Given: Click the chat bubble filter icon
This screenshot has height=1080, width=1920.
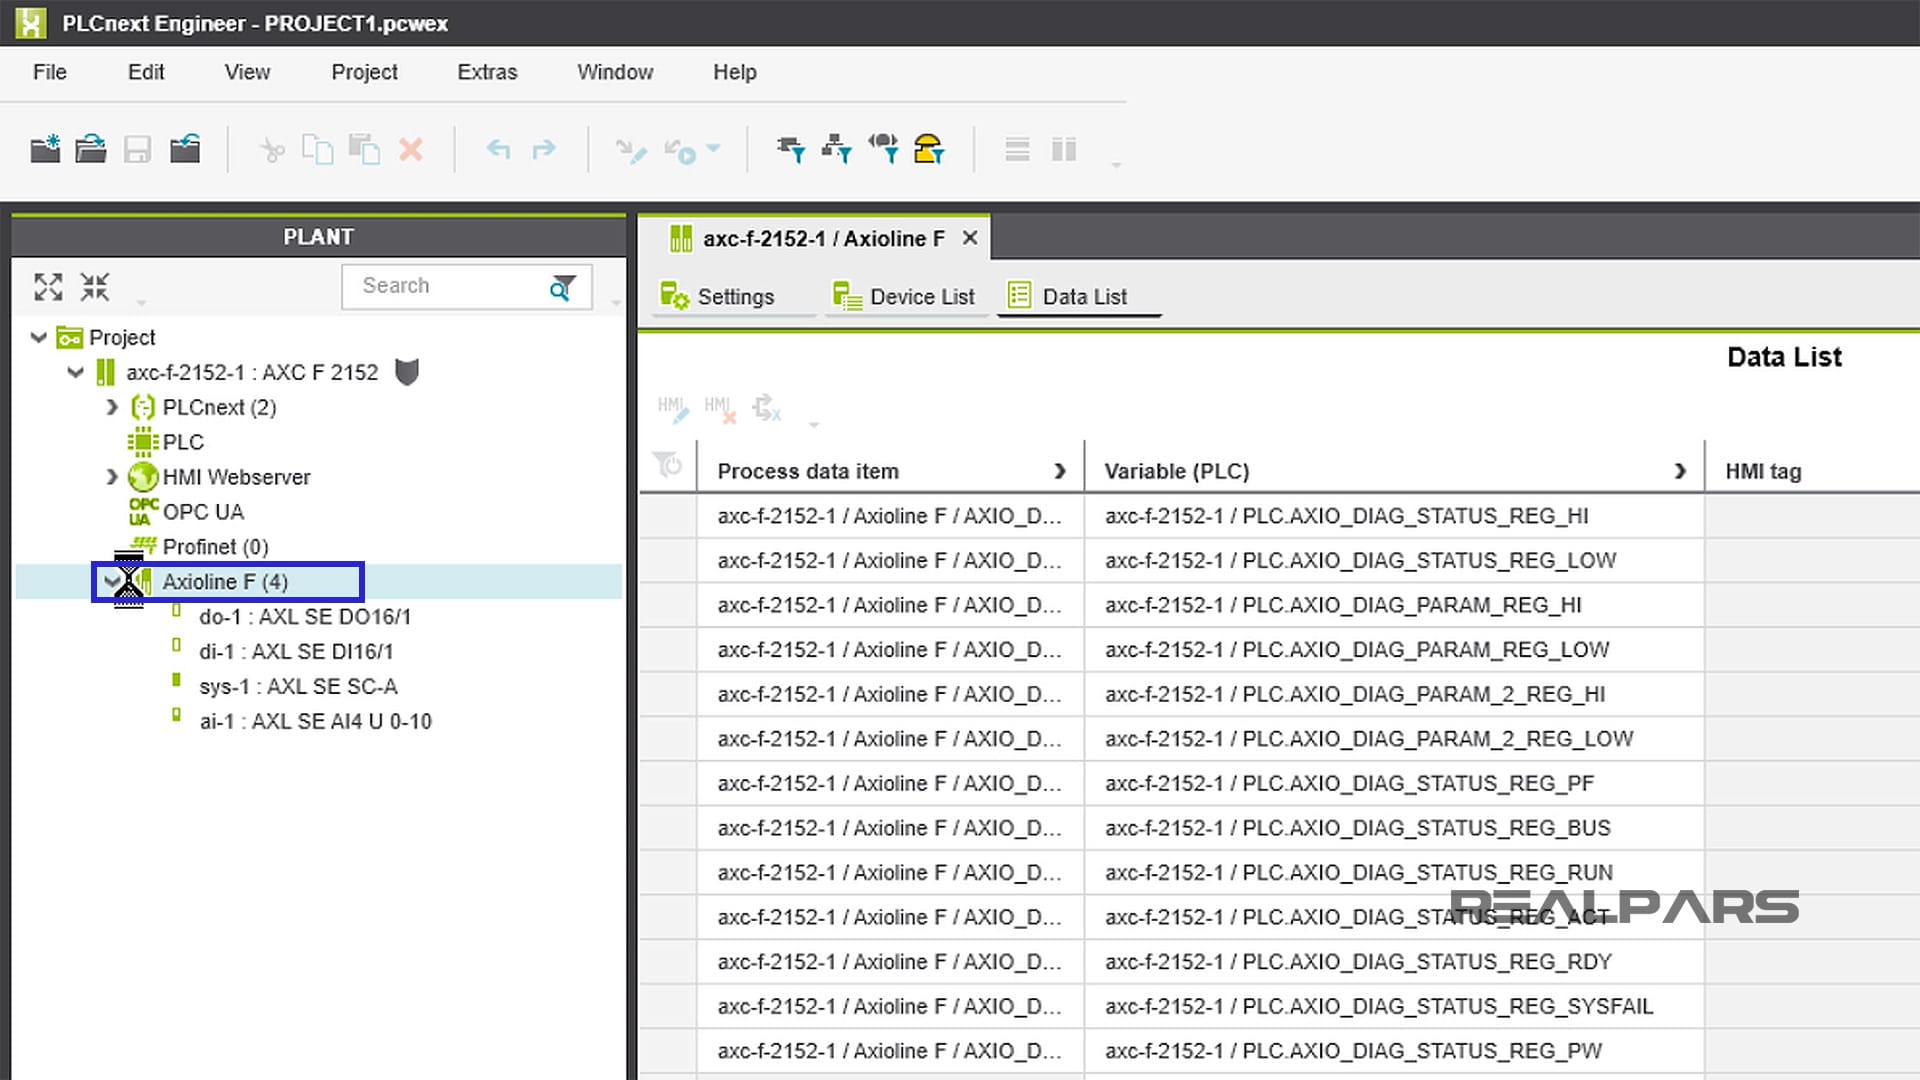Looking at the screenshot, I should coord(883,149).
